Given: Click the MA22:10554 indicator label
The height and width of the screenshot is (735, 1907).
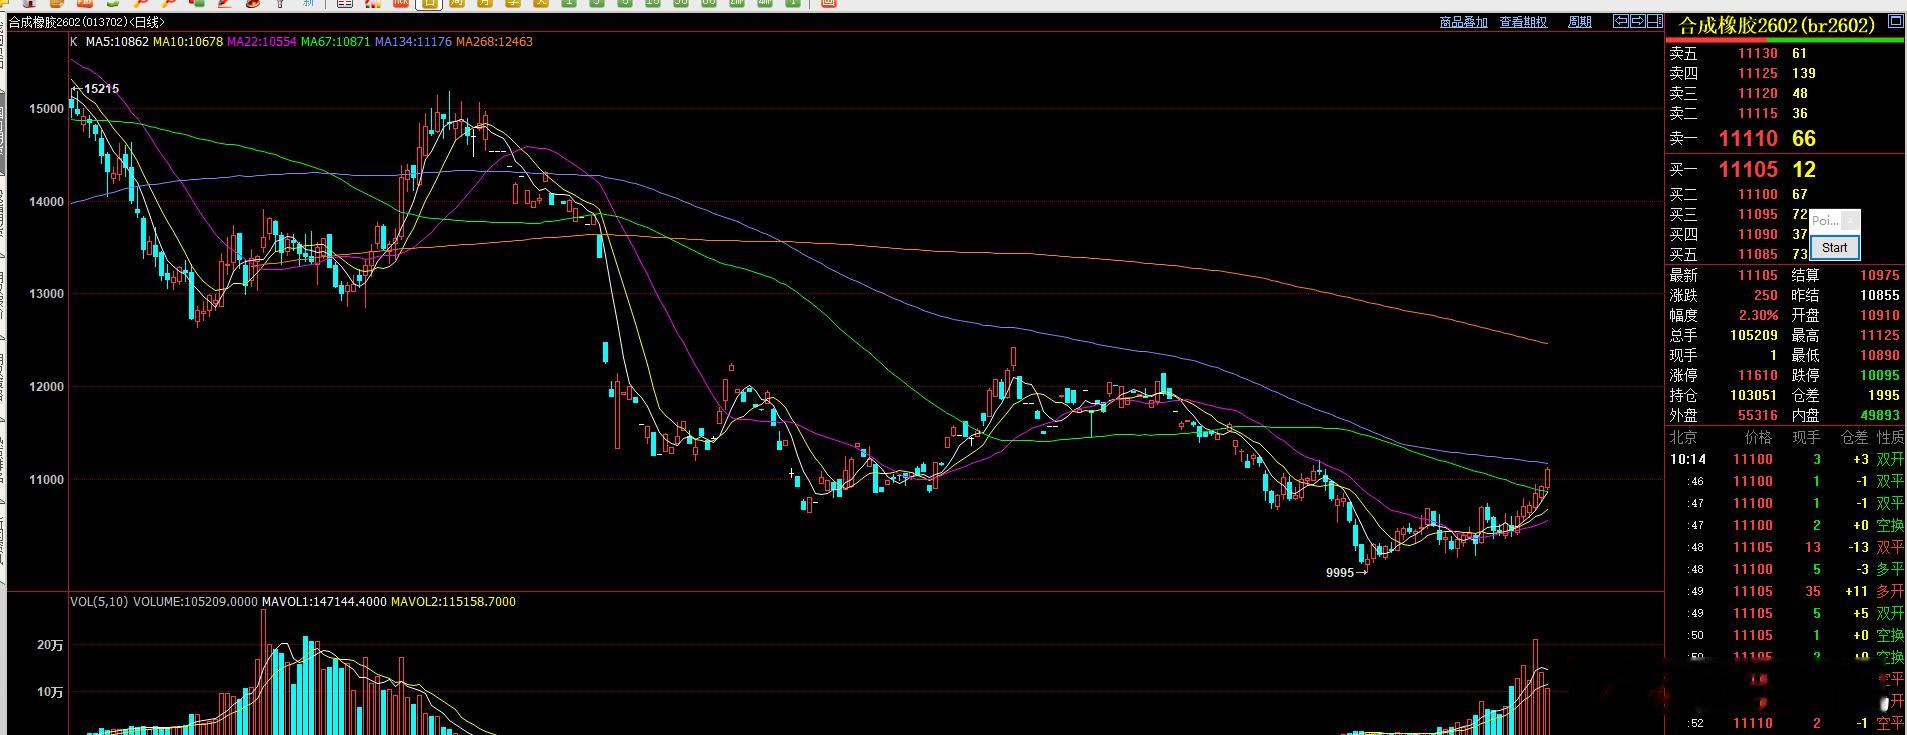Looking at the screenshot, I should pos(262,42).
